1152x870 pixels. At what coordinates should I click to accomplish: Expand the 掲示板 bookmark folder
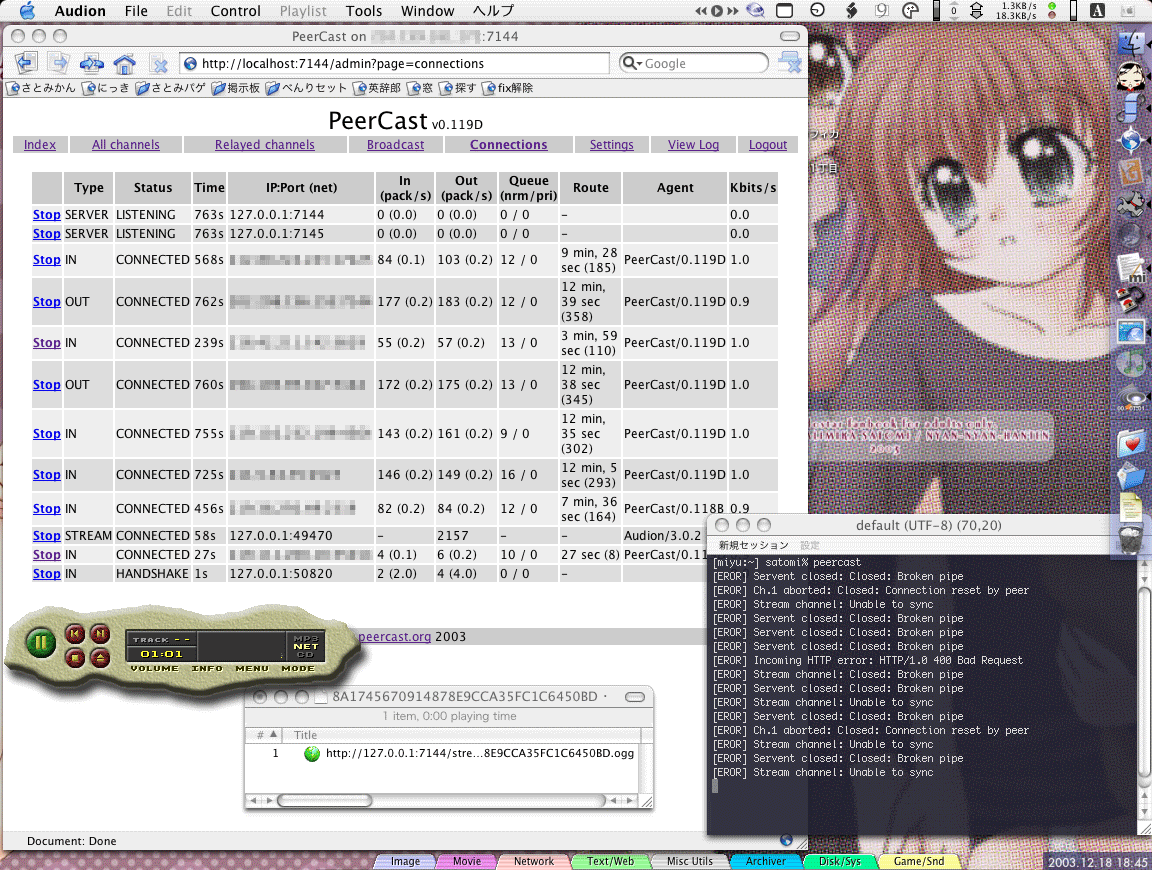pyautogui.click(x=236, y=88)
